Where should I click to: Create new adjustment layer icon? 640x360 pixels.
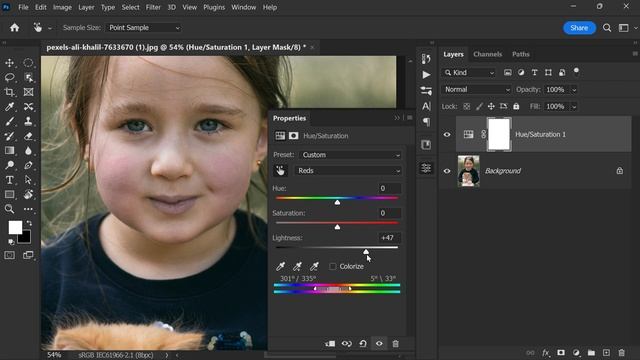576,353
